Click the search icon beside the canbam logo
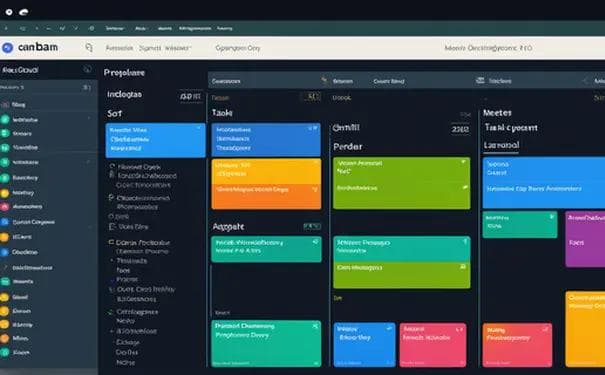Image resolution: width=605 pixels, height=375 pixels. tap(89, 48)
